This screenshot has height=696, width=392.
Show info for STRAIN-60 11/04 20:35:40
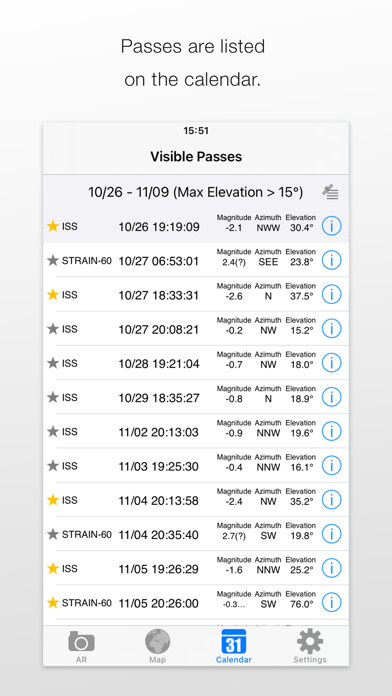(x=331, y=534)
